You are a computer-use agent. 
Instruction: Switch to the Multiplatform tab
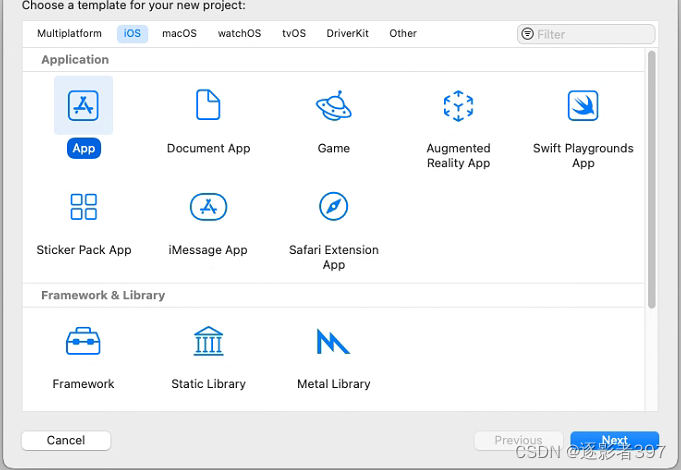pyautogui.click(x=69, y=33)
